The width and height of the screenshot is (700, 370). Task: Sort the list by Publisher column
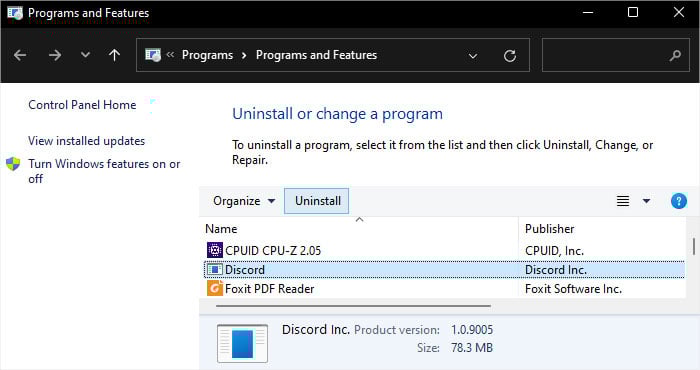[601, 229]
